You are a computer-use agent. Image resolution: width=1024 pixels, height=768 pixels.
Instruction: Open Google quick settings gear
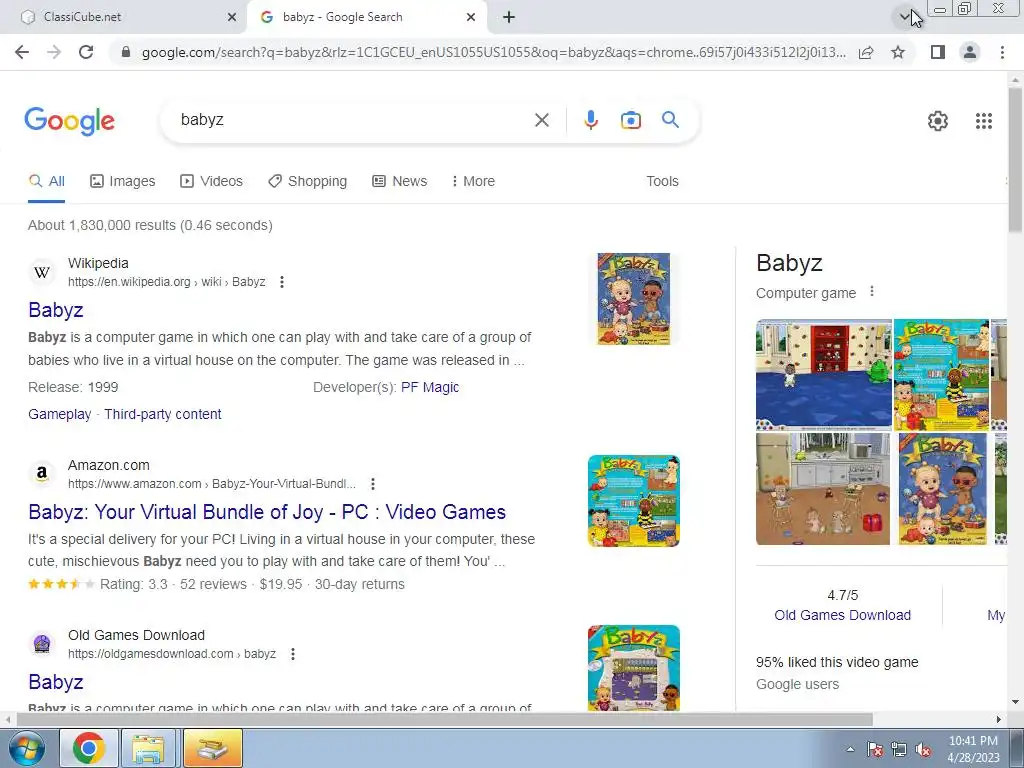(x=938, y=121)
